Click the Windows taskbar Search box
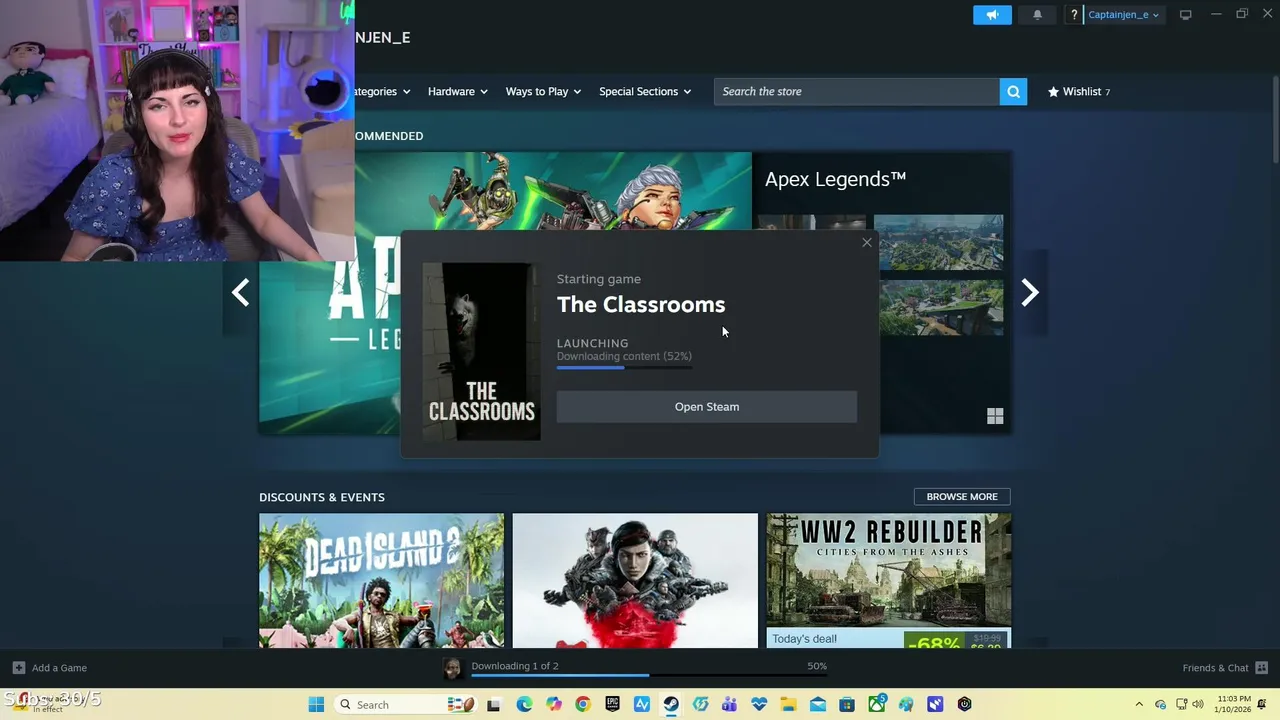The height and width of the screenshot is (720, 1280). pos(404,704)
